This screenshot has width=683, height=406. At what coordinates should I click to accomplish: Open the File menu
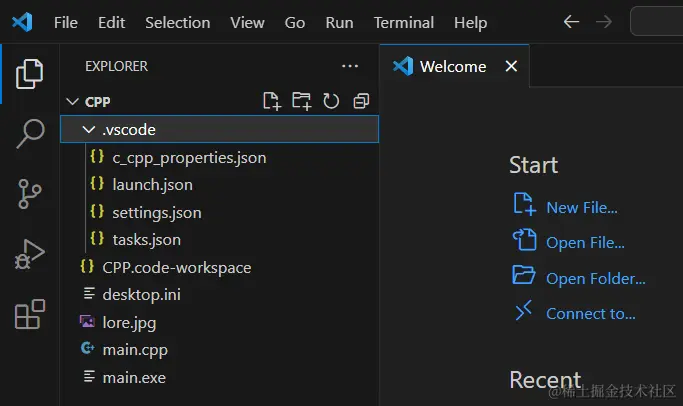(x=66, y=22)
